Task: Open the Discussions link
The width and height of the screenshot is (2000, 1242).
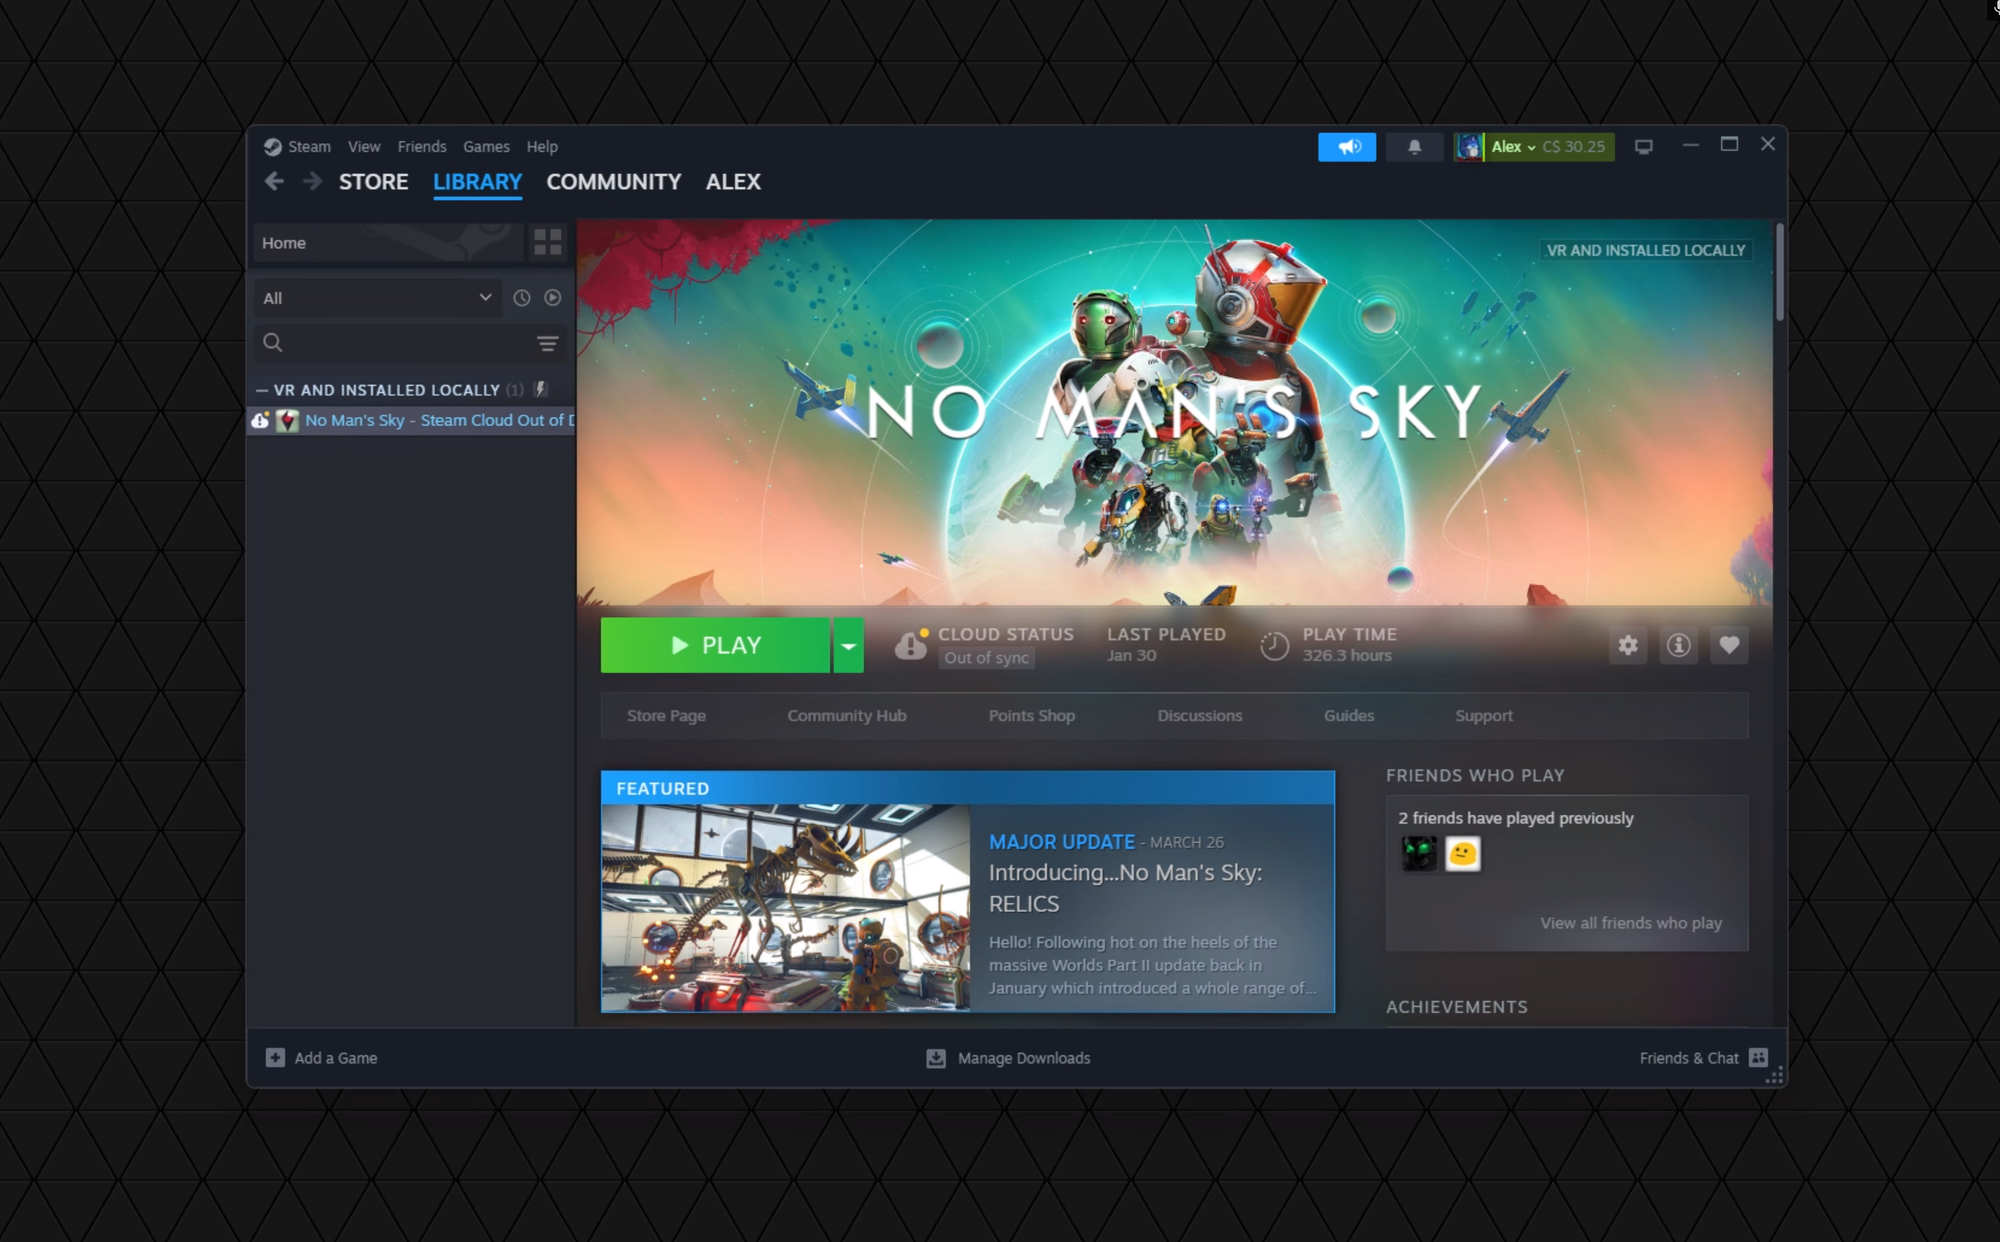Action: [1199, 716]
